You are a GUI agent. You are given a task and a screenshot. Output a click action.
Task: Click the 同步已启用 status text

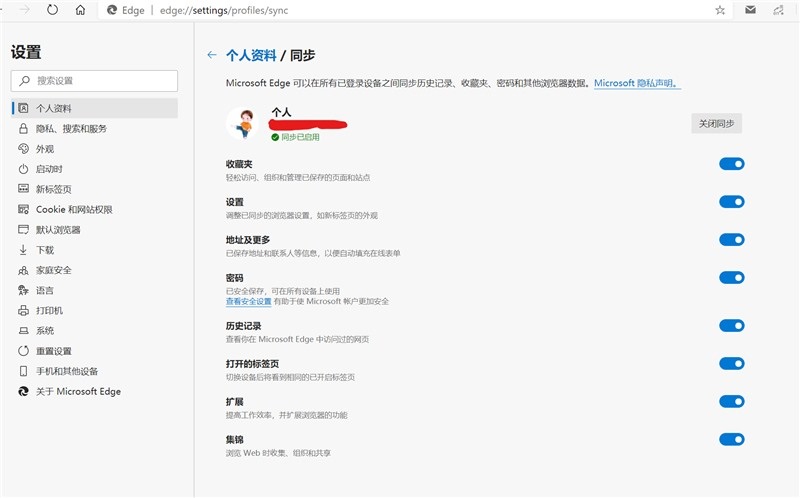point(301,137)
